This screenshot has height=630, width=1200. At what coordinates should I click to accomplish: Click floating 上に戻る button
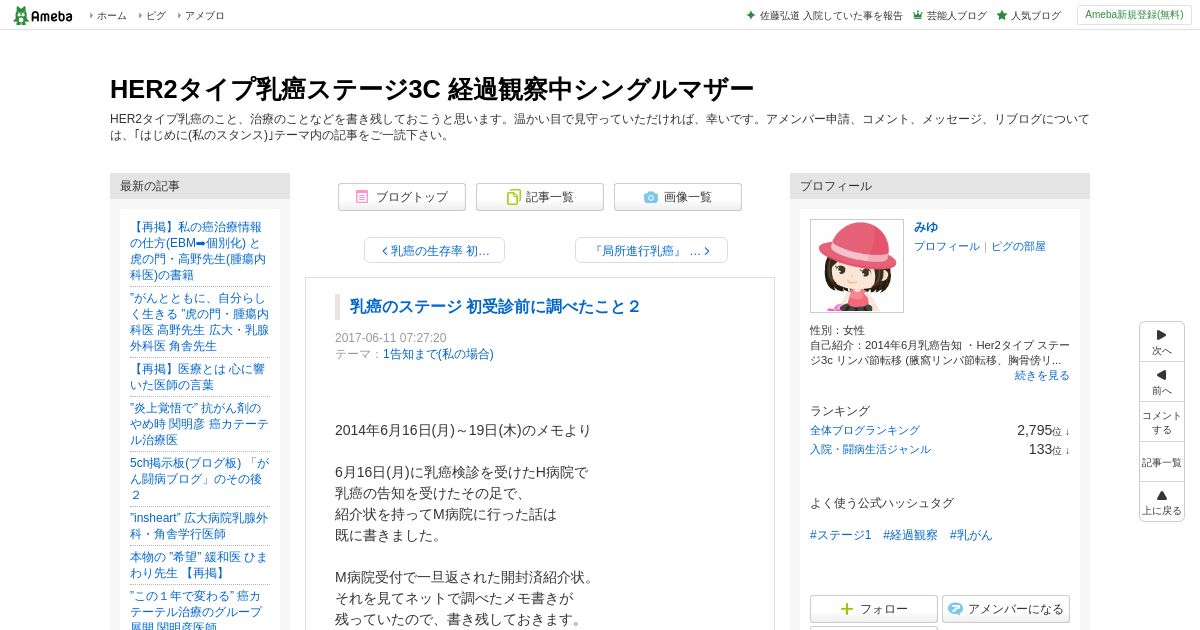(x=1162, y=502)
